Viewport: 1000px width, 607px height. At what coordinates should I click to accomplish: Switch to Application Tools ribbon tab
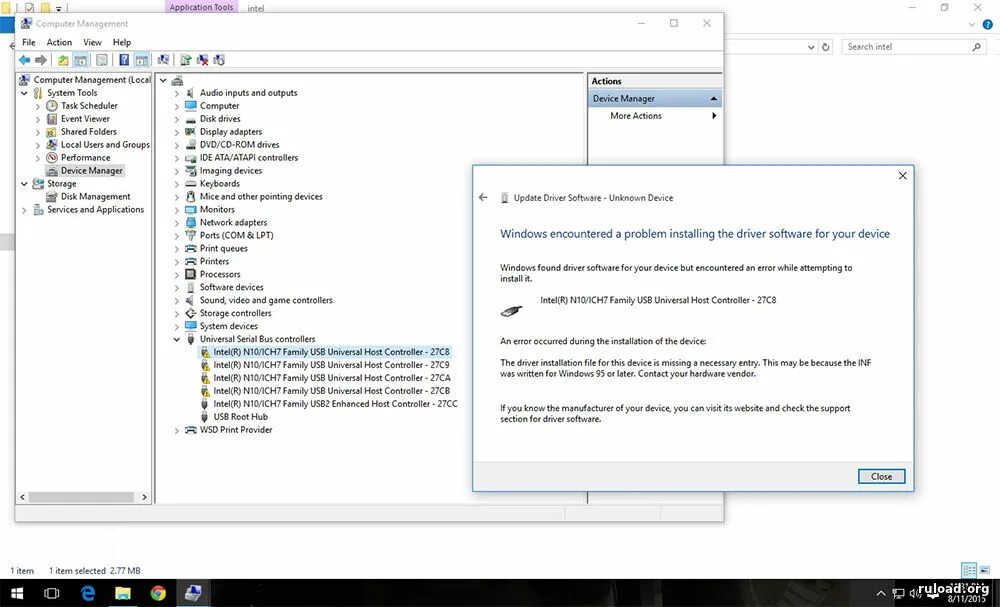point(202,7)
